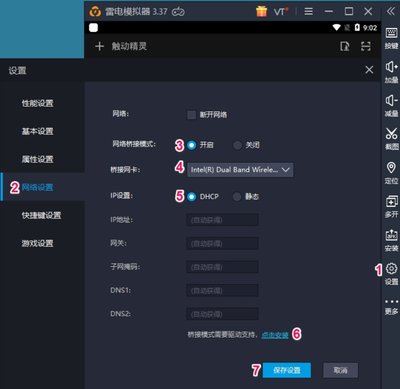
Task: Click the gamepad icon next to version
Action: click(x=178, y=12)
